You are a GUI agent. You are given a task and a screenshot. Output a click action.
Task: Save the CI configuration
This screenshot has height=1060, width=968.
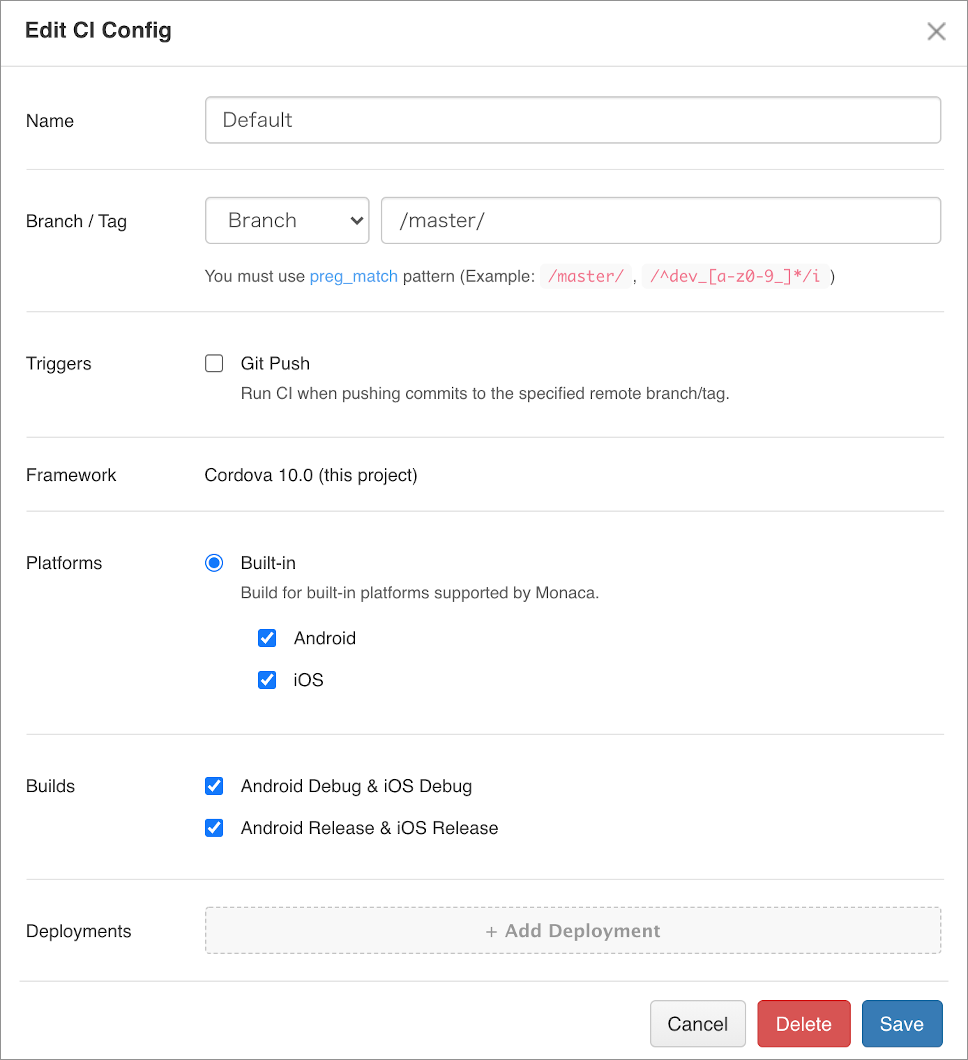(x=901, y=1024)
